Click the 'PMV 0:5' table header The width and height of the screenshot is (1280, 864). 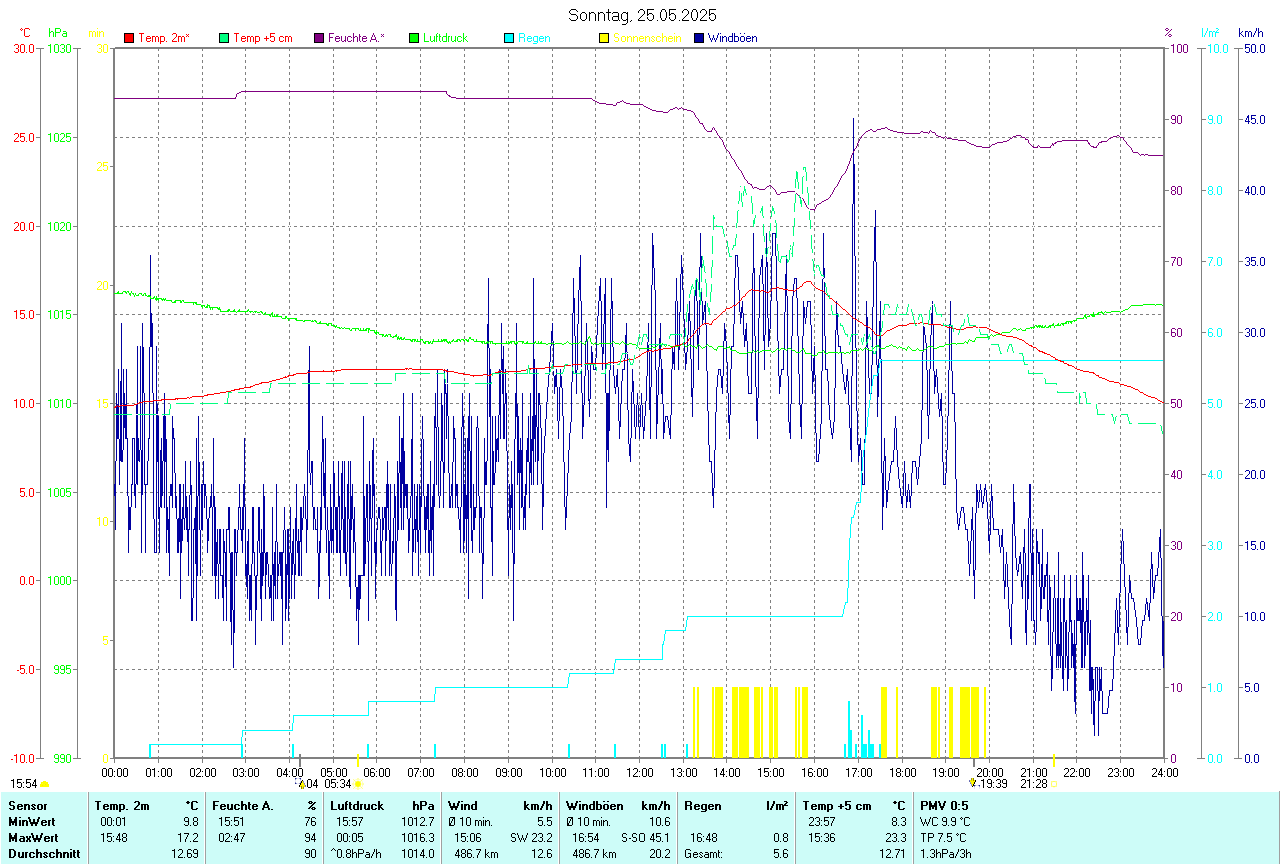point(944,805)
